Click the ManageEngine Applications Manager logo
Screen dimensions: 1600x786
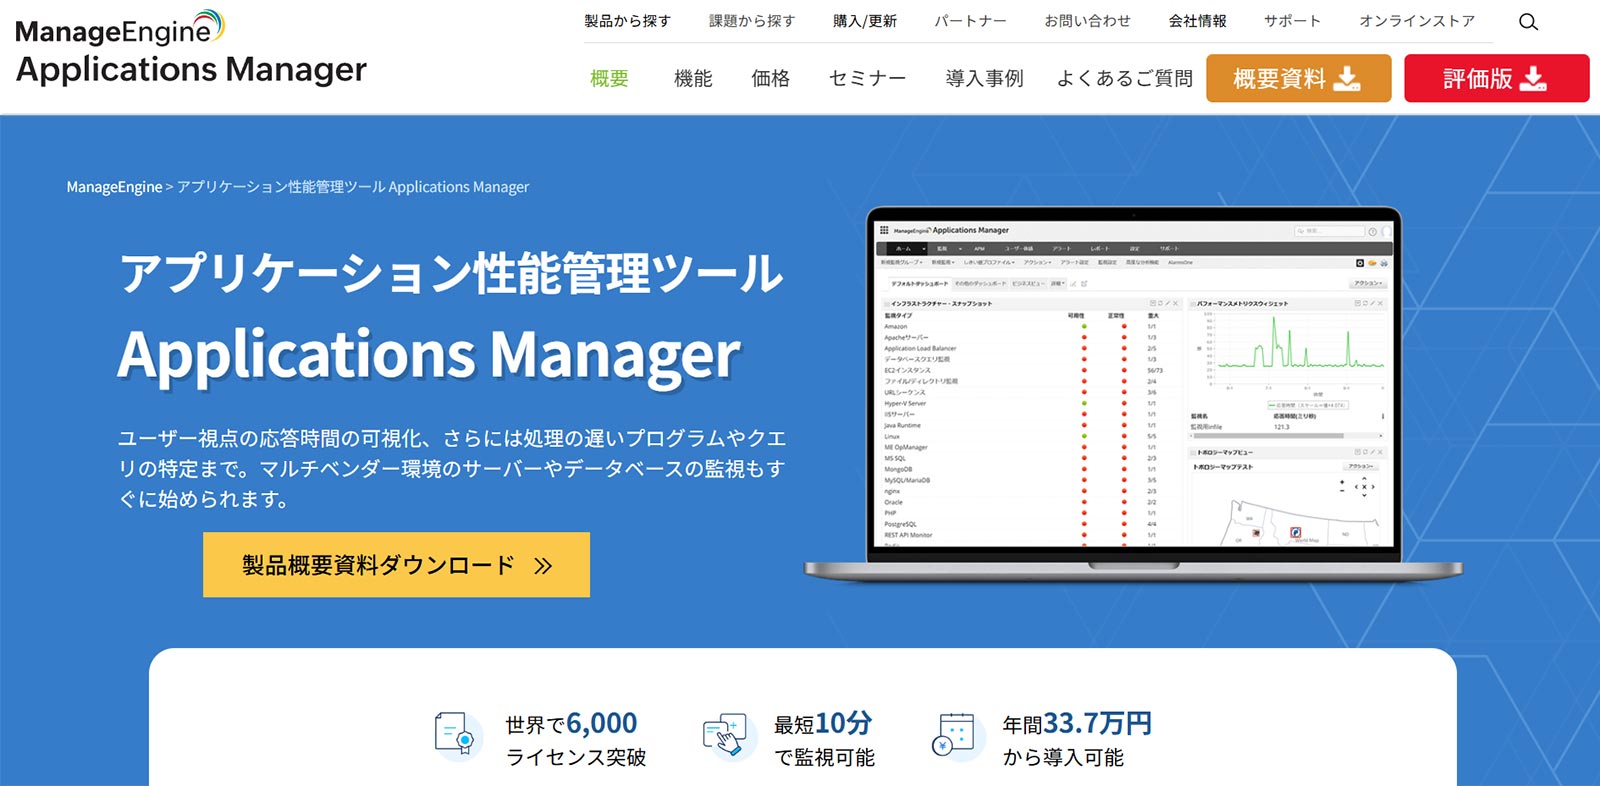point(191,49)
